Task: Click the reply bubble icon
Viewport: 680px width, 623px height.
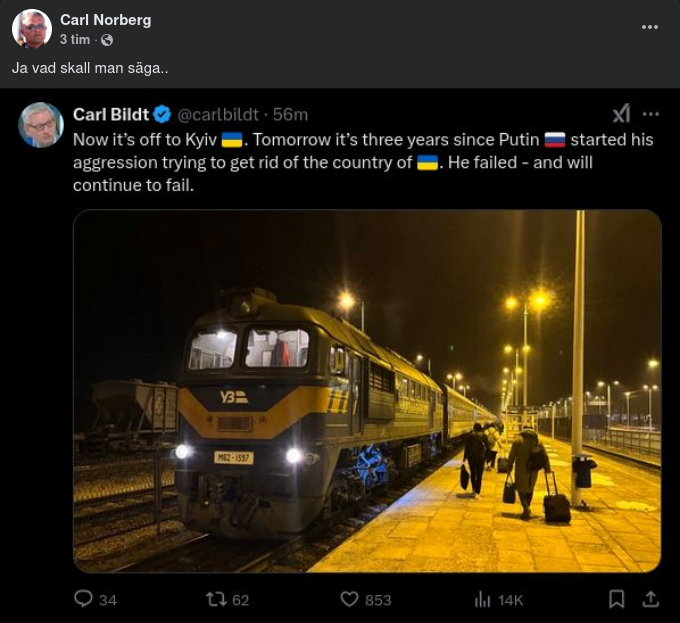Action: tap(84, 599)
